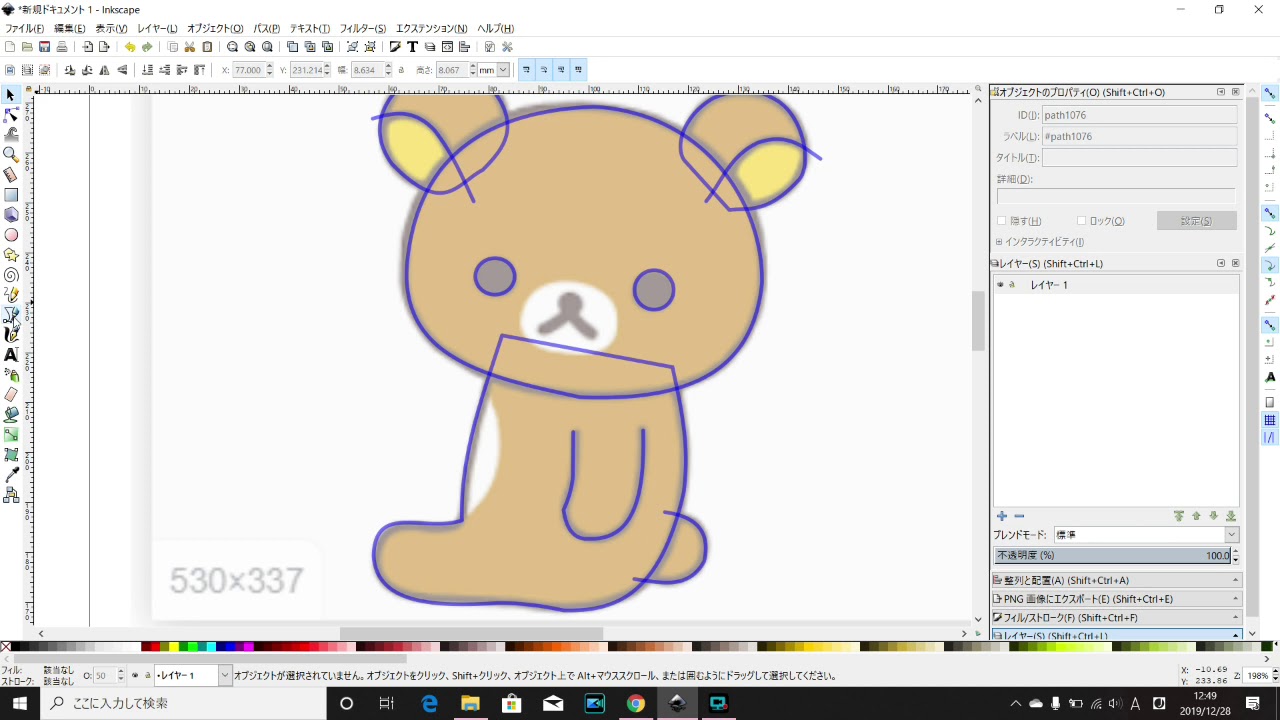
Task: Raise layer to top green arrow
Action: 1179,516
